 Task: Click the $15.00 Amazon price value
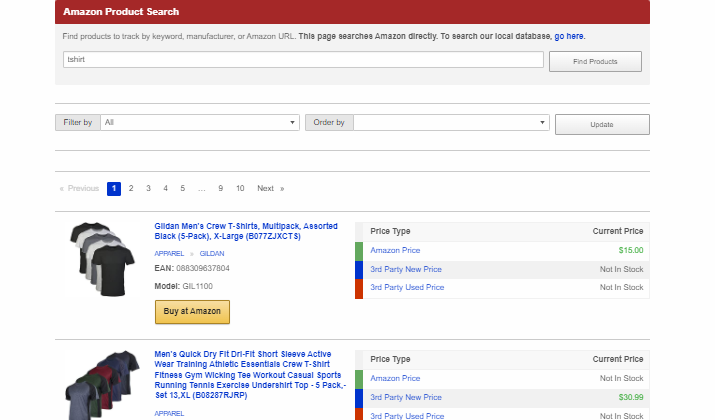631,250
